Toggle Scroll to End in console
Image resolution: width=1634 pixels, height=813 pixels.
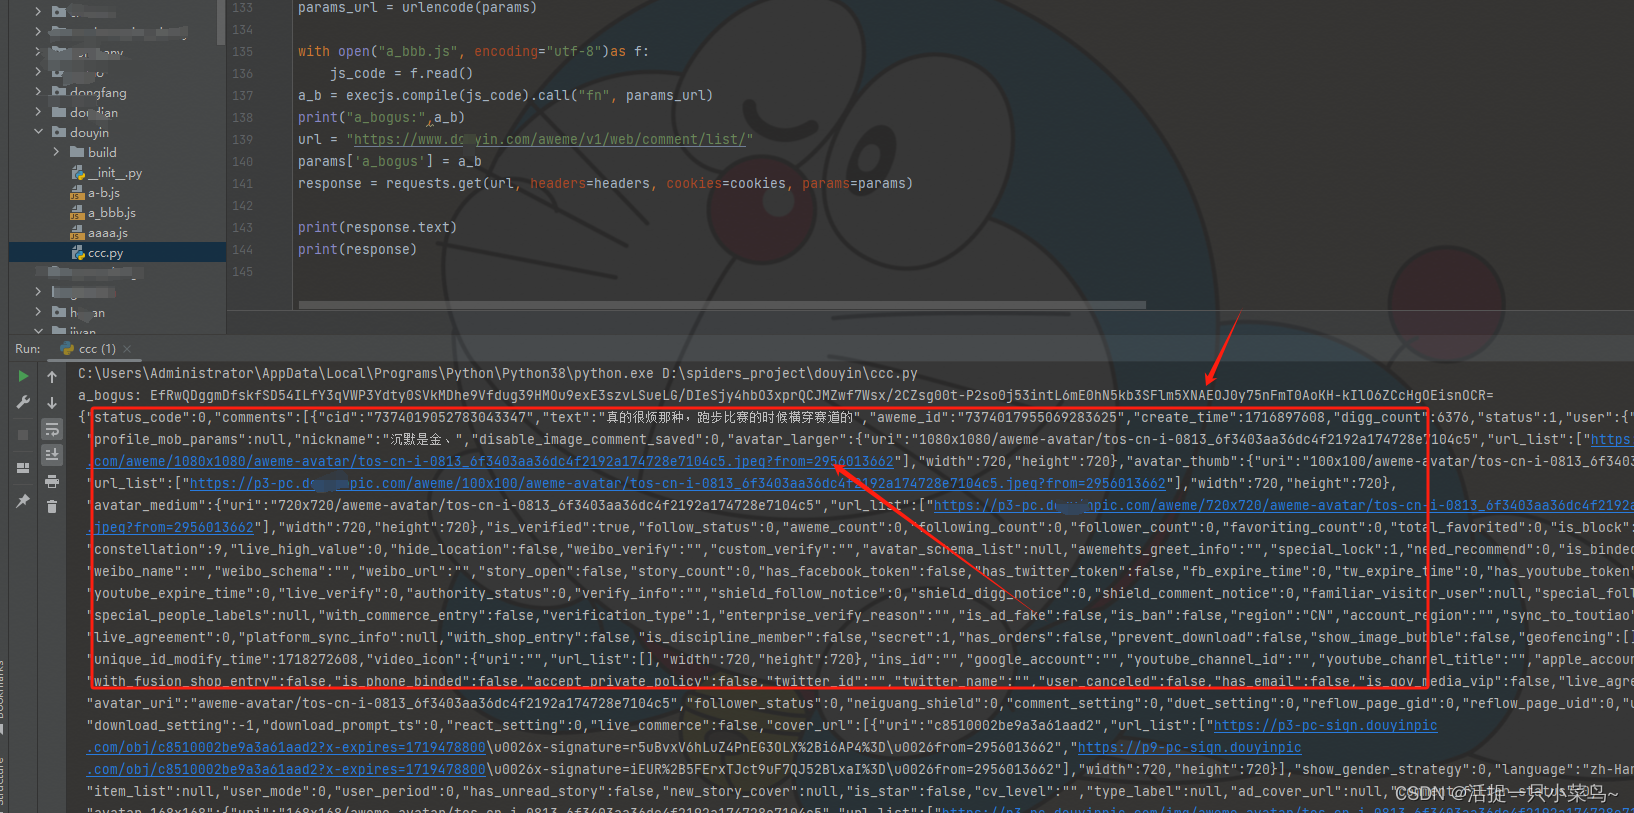pyautogui.click(x=52, y=455)
